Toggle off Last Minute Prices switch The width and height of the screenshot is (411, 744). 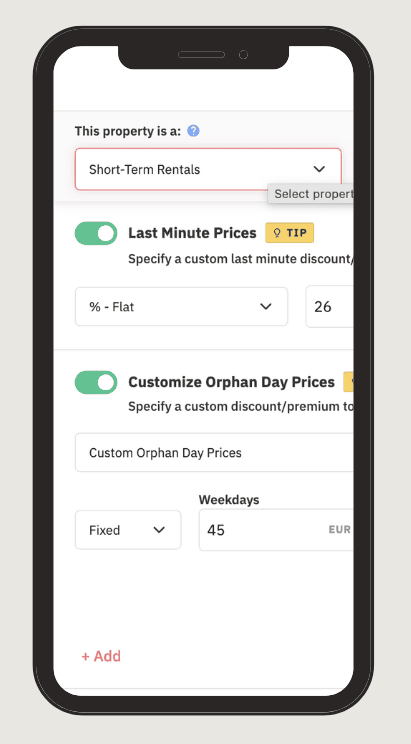coord(96,233)
